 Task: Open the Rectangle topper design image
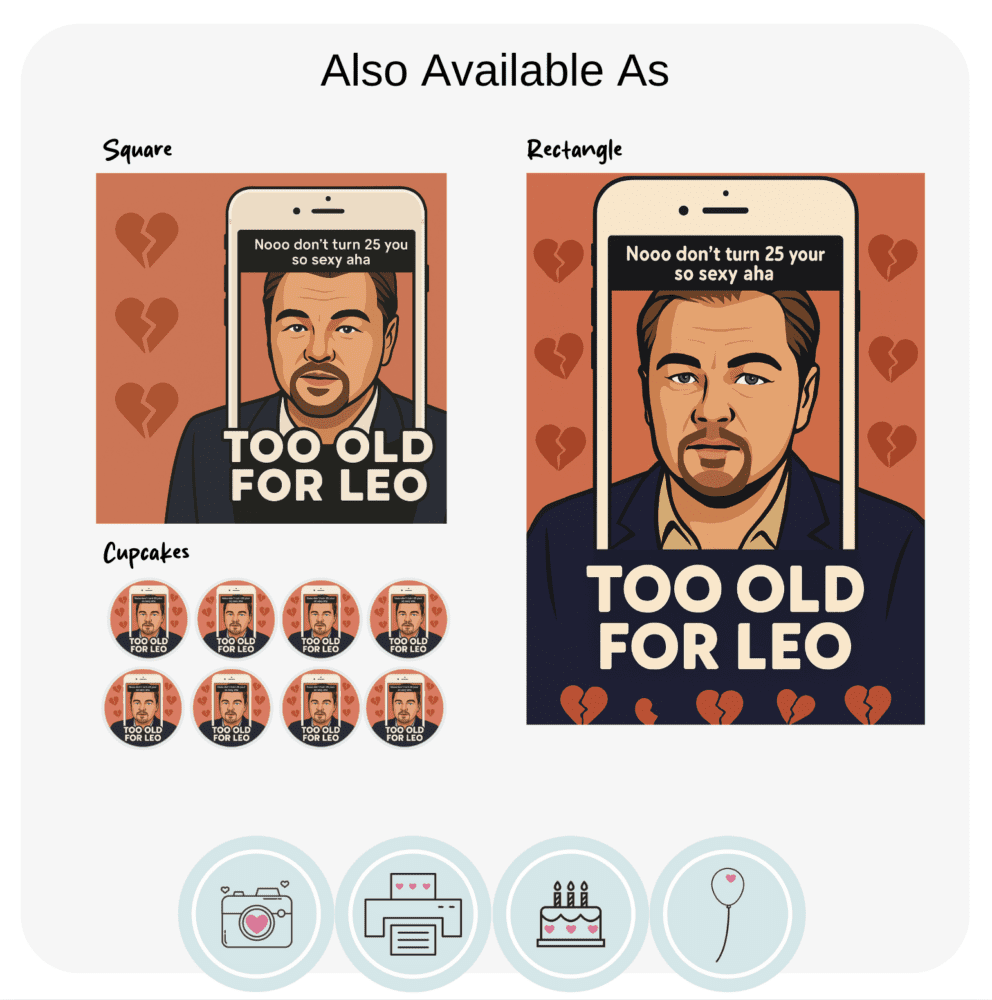(x=725, y=449)
